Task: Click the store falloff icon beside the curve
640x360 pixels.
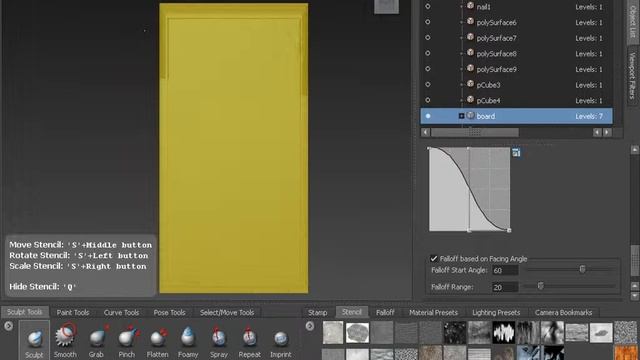Action: click(516, 153)
